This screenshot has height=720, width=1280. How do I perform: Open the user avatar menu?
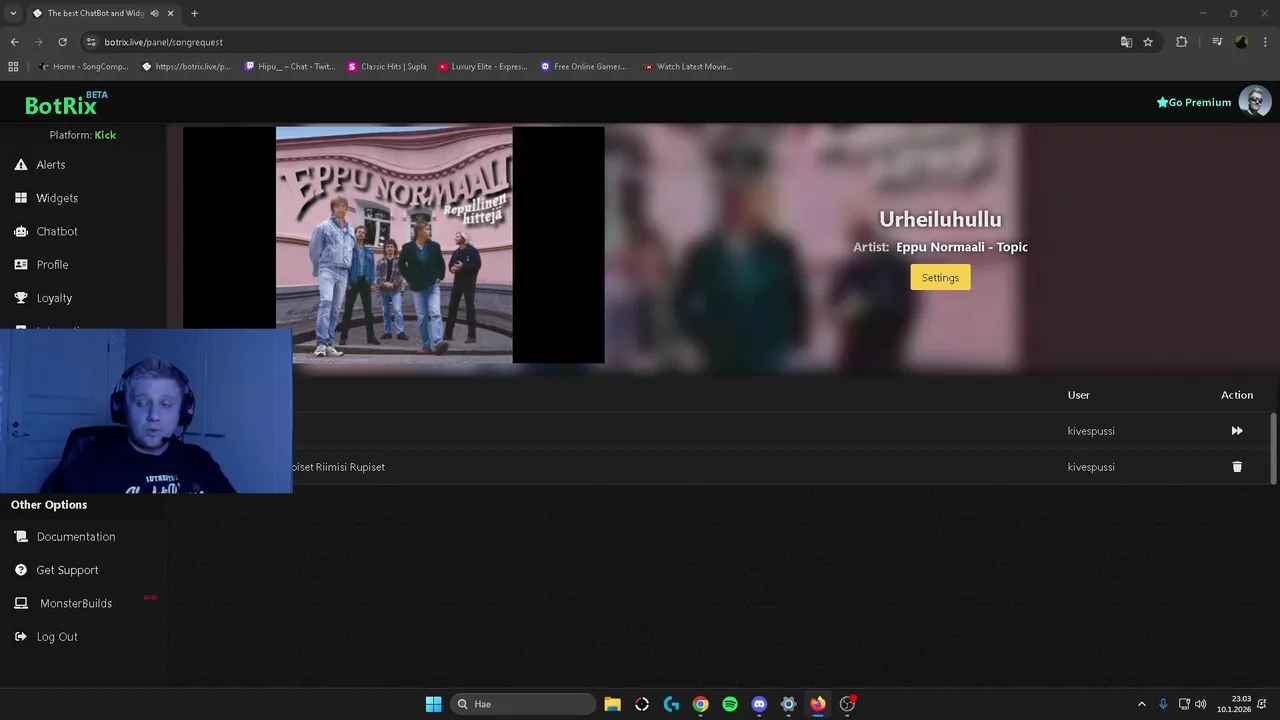(1255, 101)
